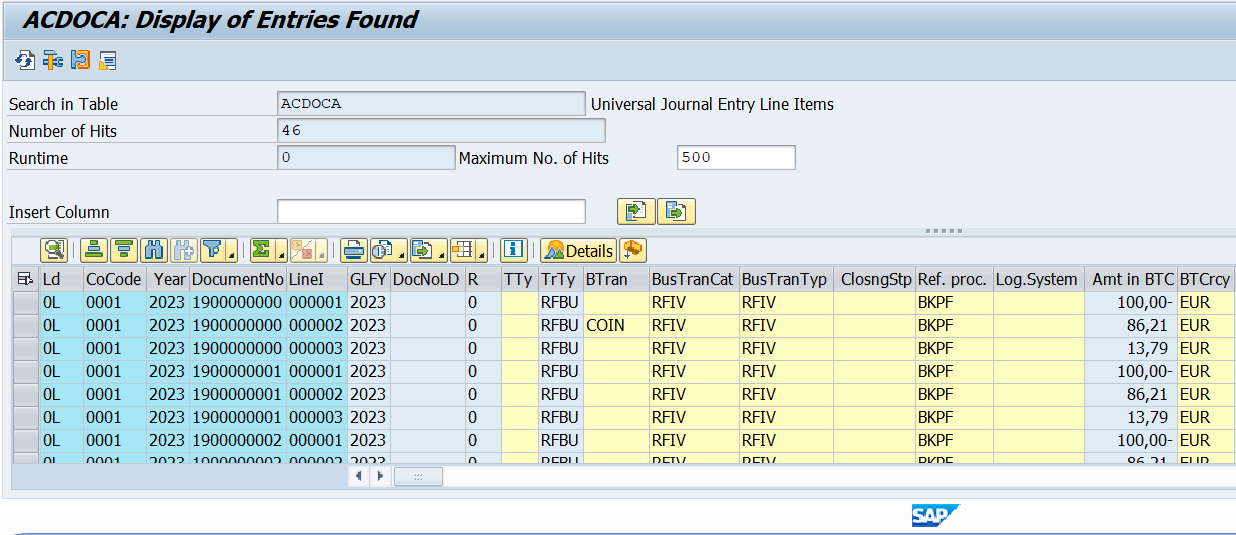The height and width of the screenshot is (535, 1236).
Task: Select the DocumentNo column header
Action: pyautogui.click(x=238, y=279)
